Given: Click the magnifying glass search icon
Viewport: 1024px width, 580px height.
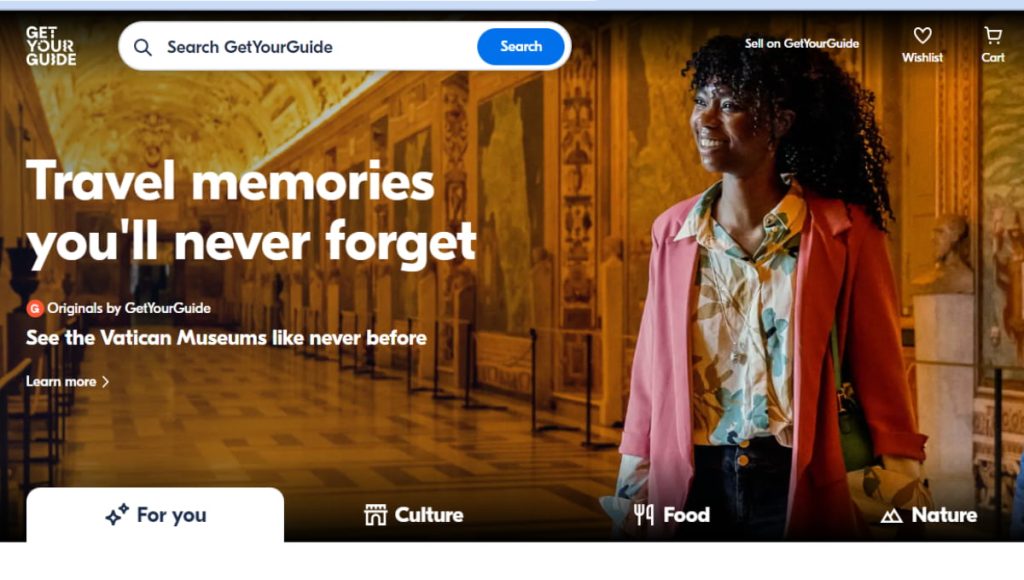Looking at the screenshot, I should click(142, 47).
